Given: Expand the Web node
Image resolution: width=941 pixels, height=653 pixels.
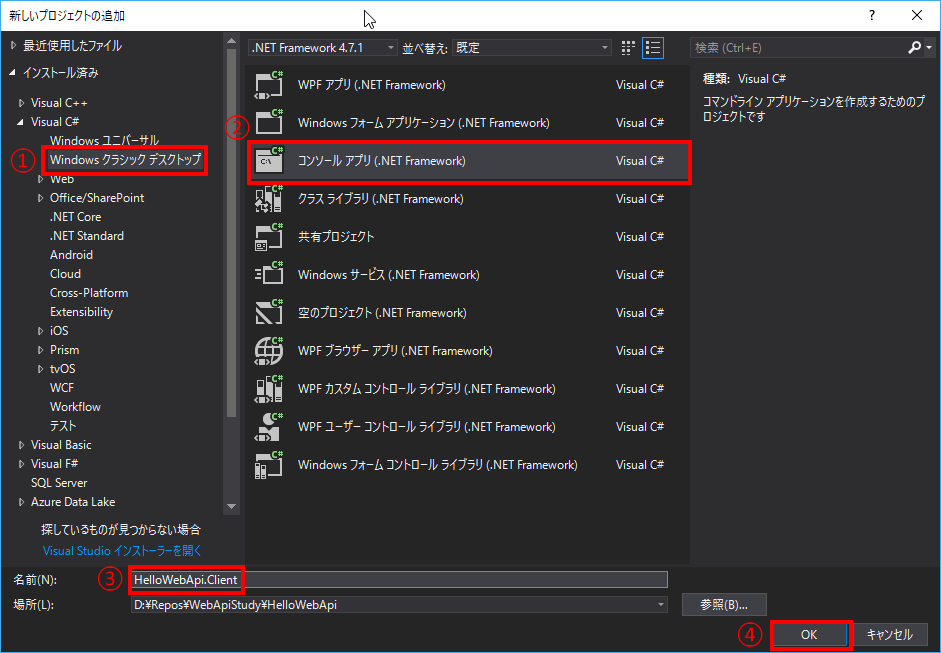Looking at the screenshot, I should point(41,179).
